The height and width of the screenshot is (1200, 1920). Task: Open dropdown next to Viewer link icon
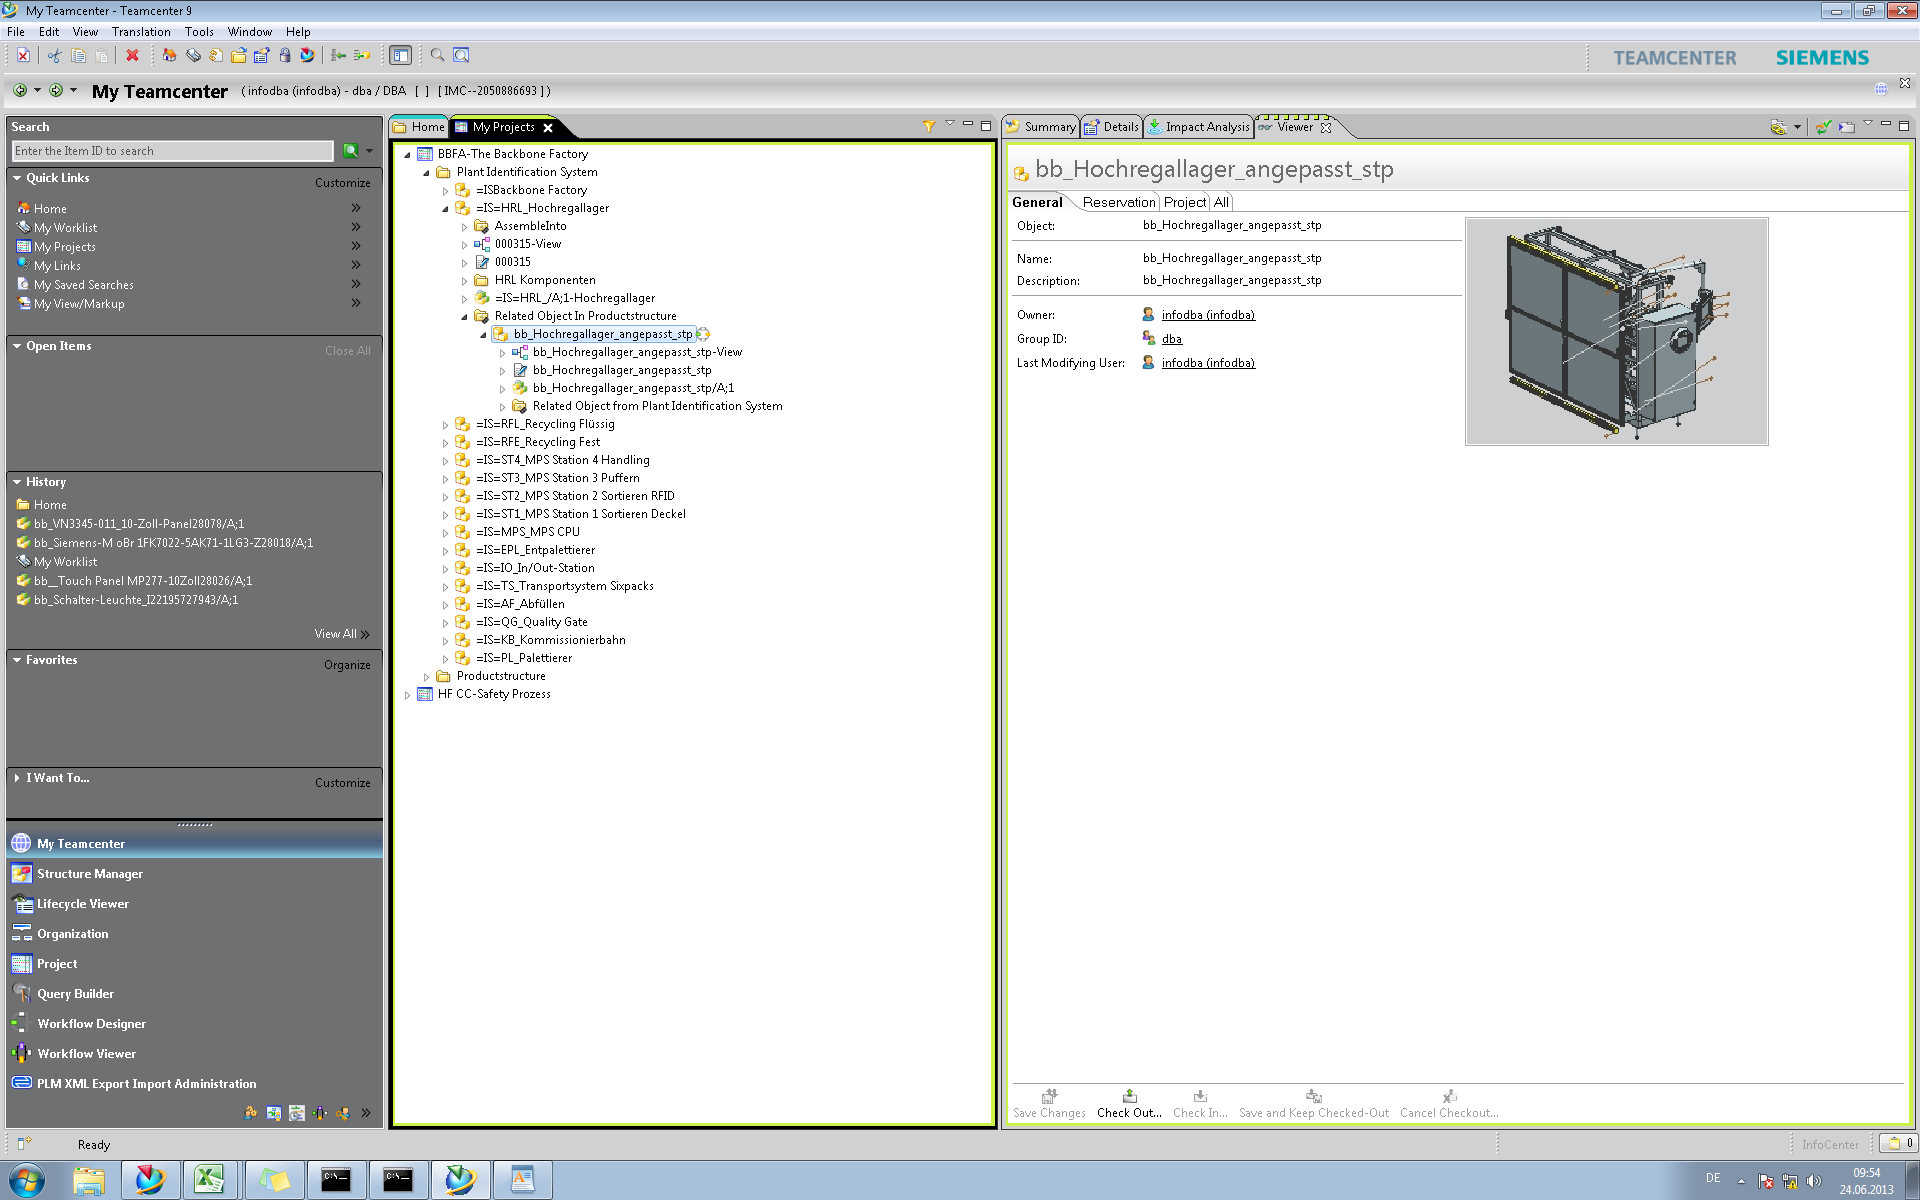(x=1797, y=127)
